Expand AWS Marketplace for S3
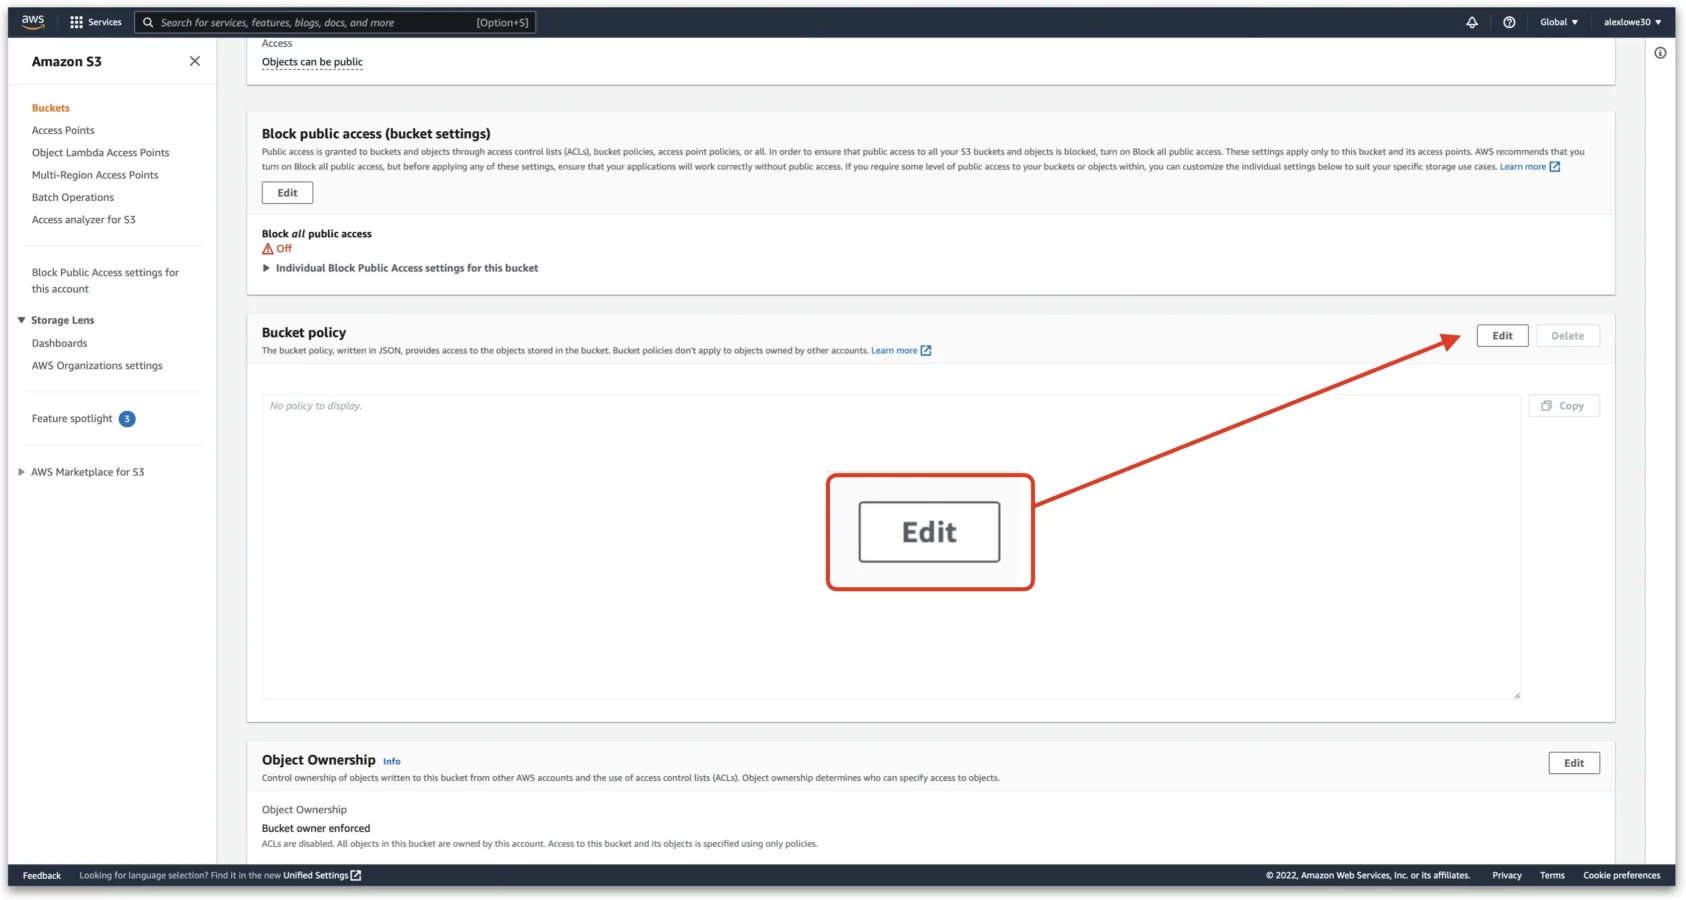Screen dimensions: 1686x900 coord(21,472)
